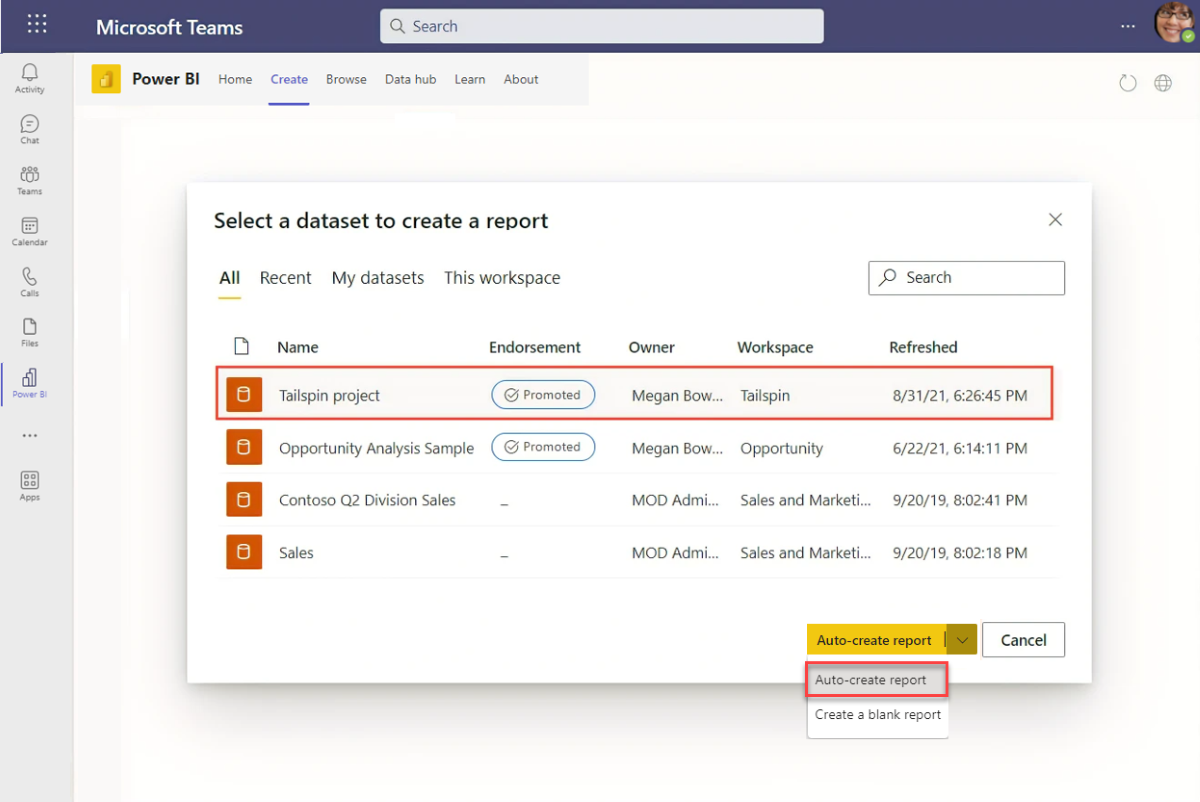Click the Teams top search box
1200x802 pixels.
tap(602, 26)
